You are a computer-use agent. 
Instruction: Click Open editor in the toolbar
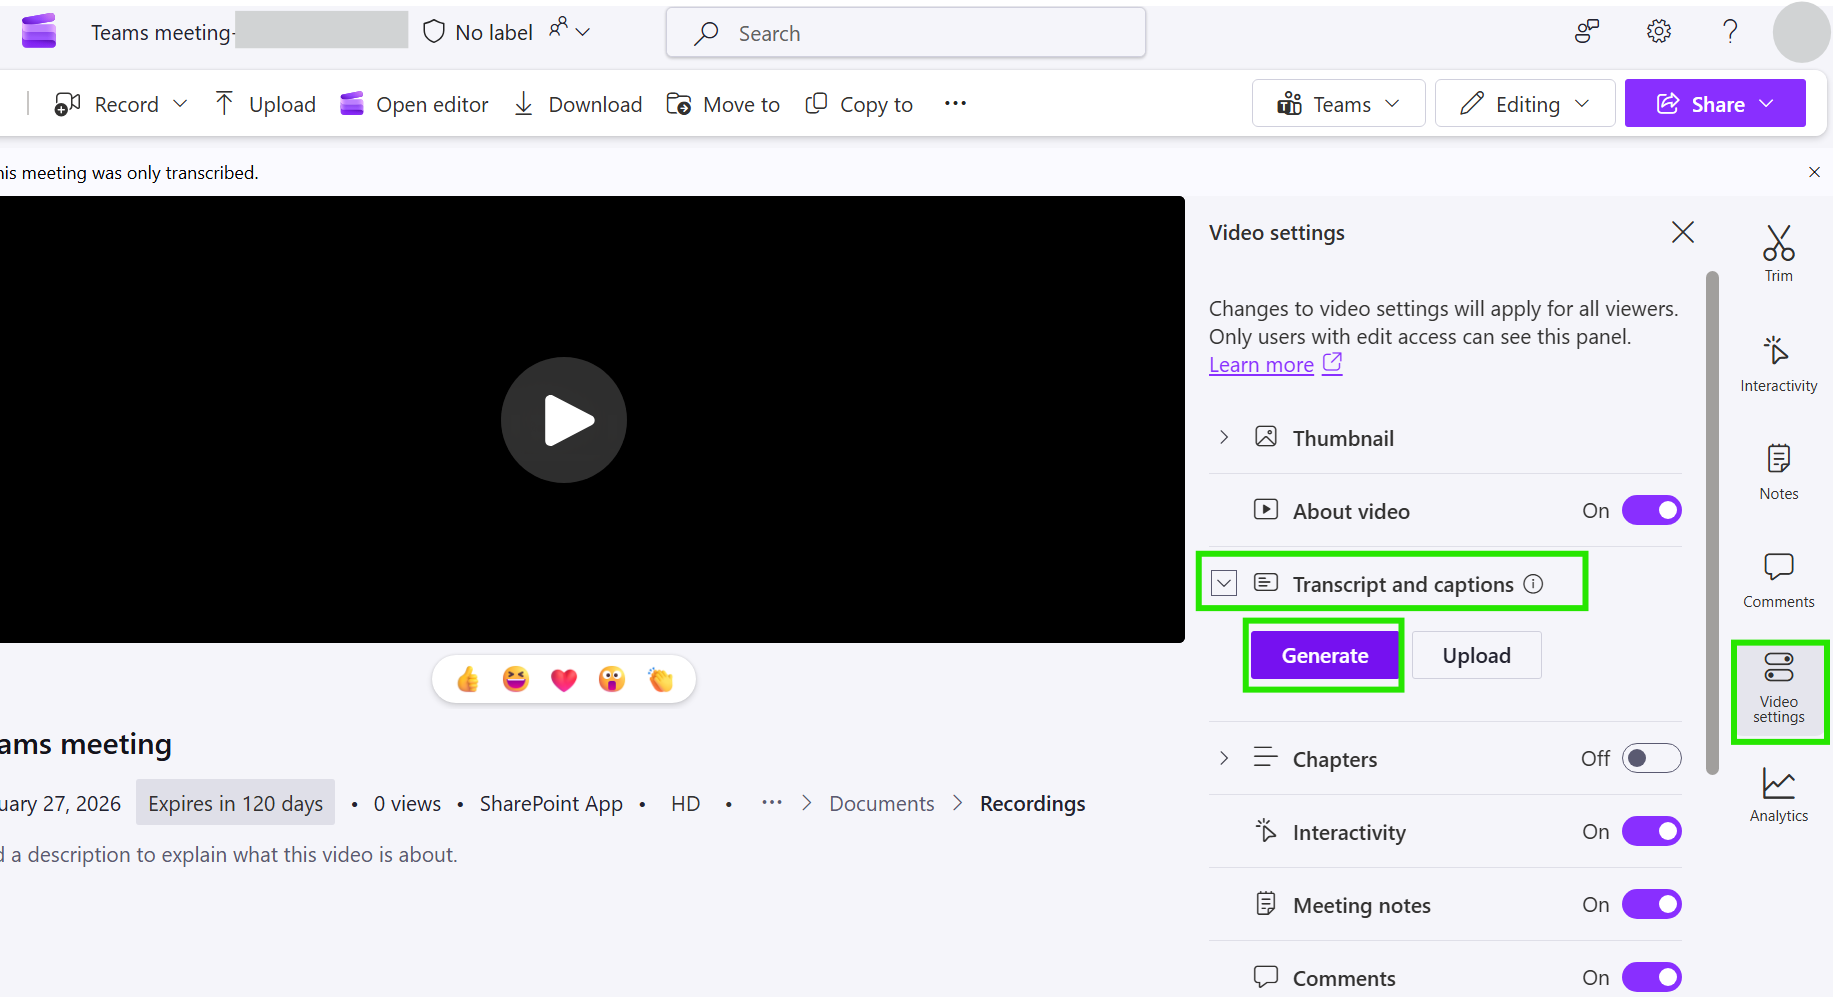pos(414,104)
